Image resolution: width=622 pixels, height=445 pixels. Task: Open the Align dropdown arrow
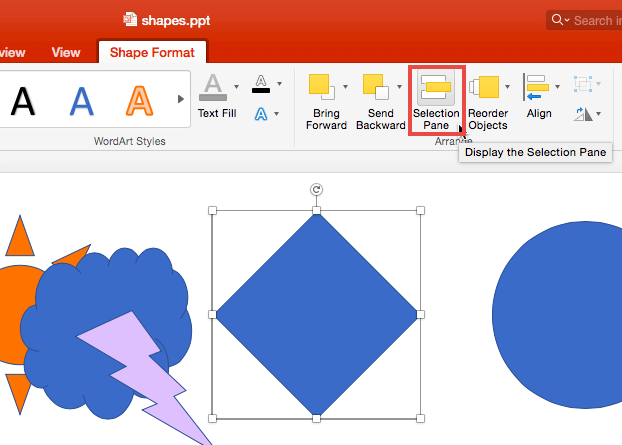coord(558,86)
